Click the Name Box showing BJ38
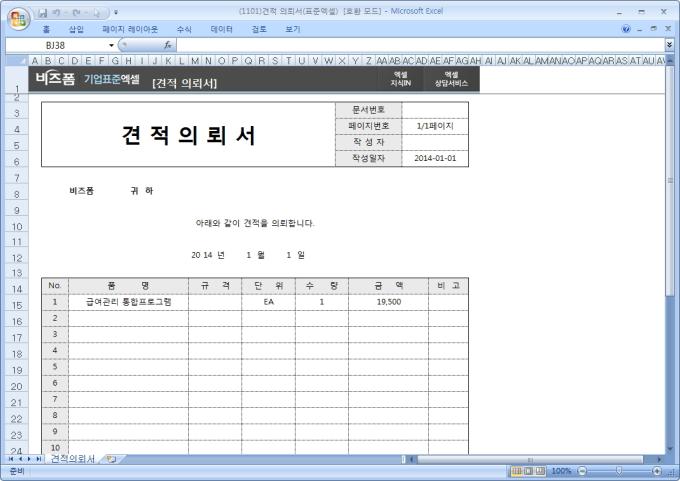Screen dimensions: 680x481 click(x=56, y=45)
